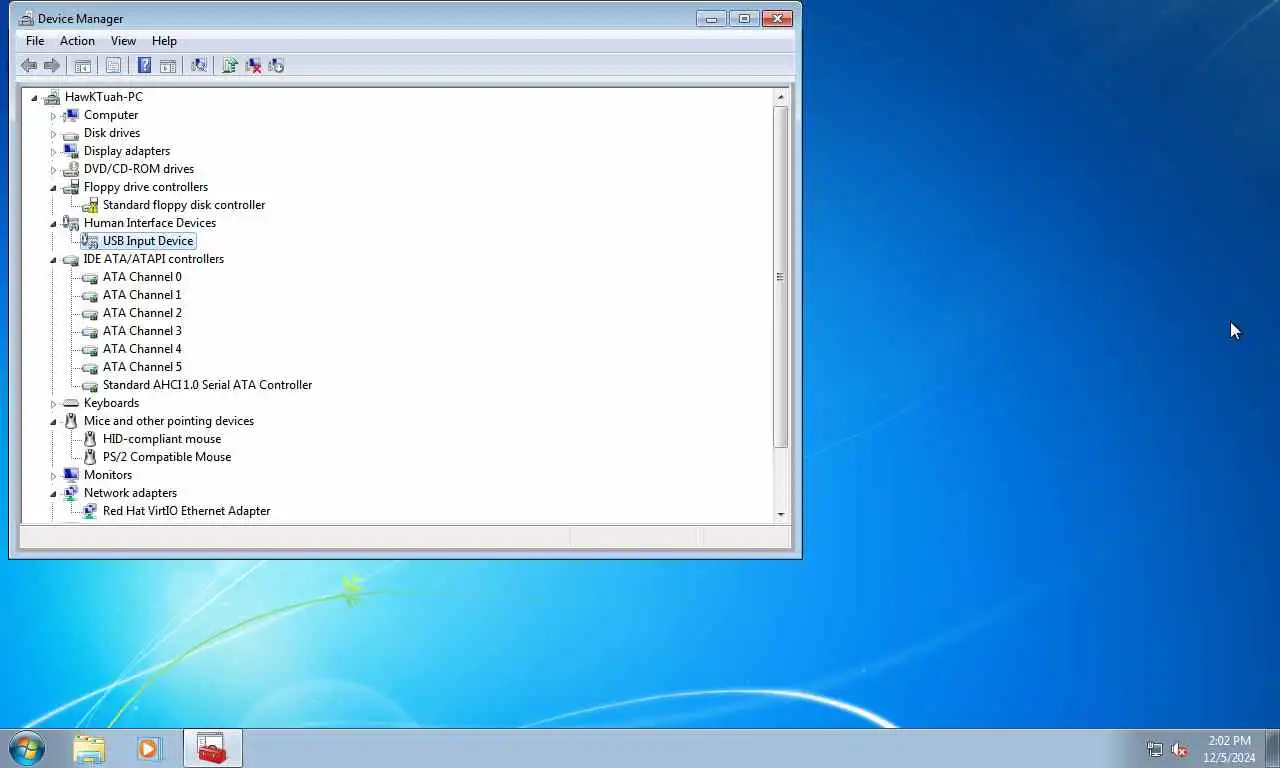The height and width of the screenshot is (768, 1280).
Task: Collapse the Floppy drive controllers category
Action: coord(54,188)
